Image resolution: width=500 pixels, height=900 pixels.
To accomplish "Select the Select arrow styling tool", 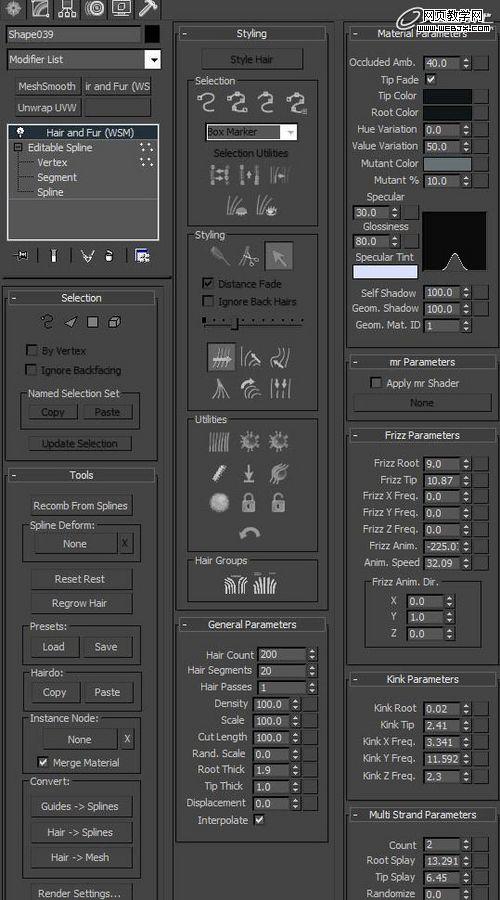I will coord(279,256).
